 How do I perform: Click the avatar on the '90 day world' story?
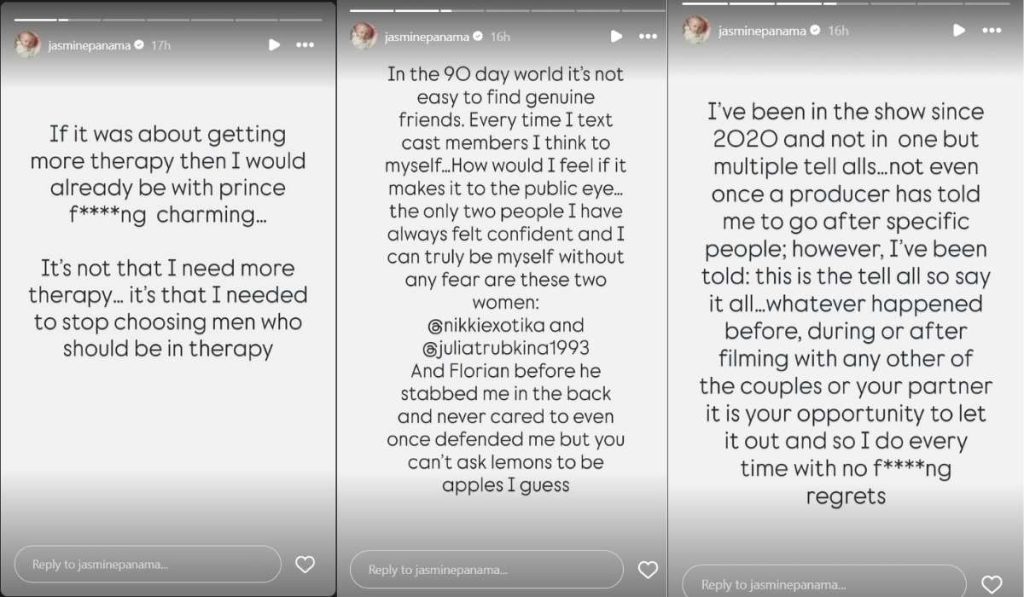[363, 36]
